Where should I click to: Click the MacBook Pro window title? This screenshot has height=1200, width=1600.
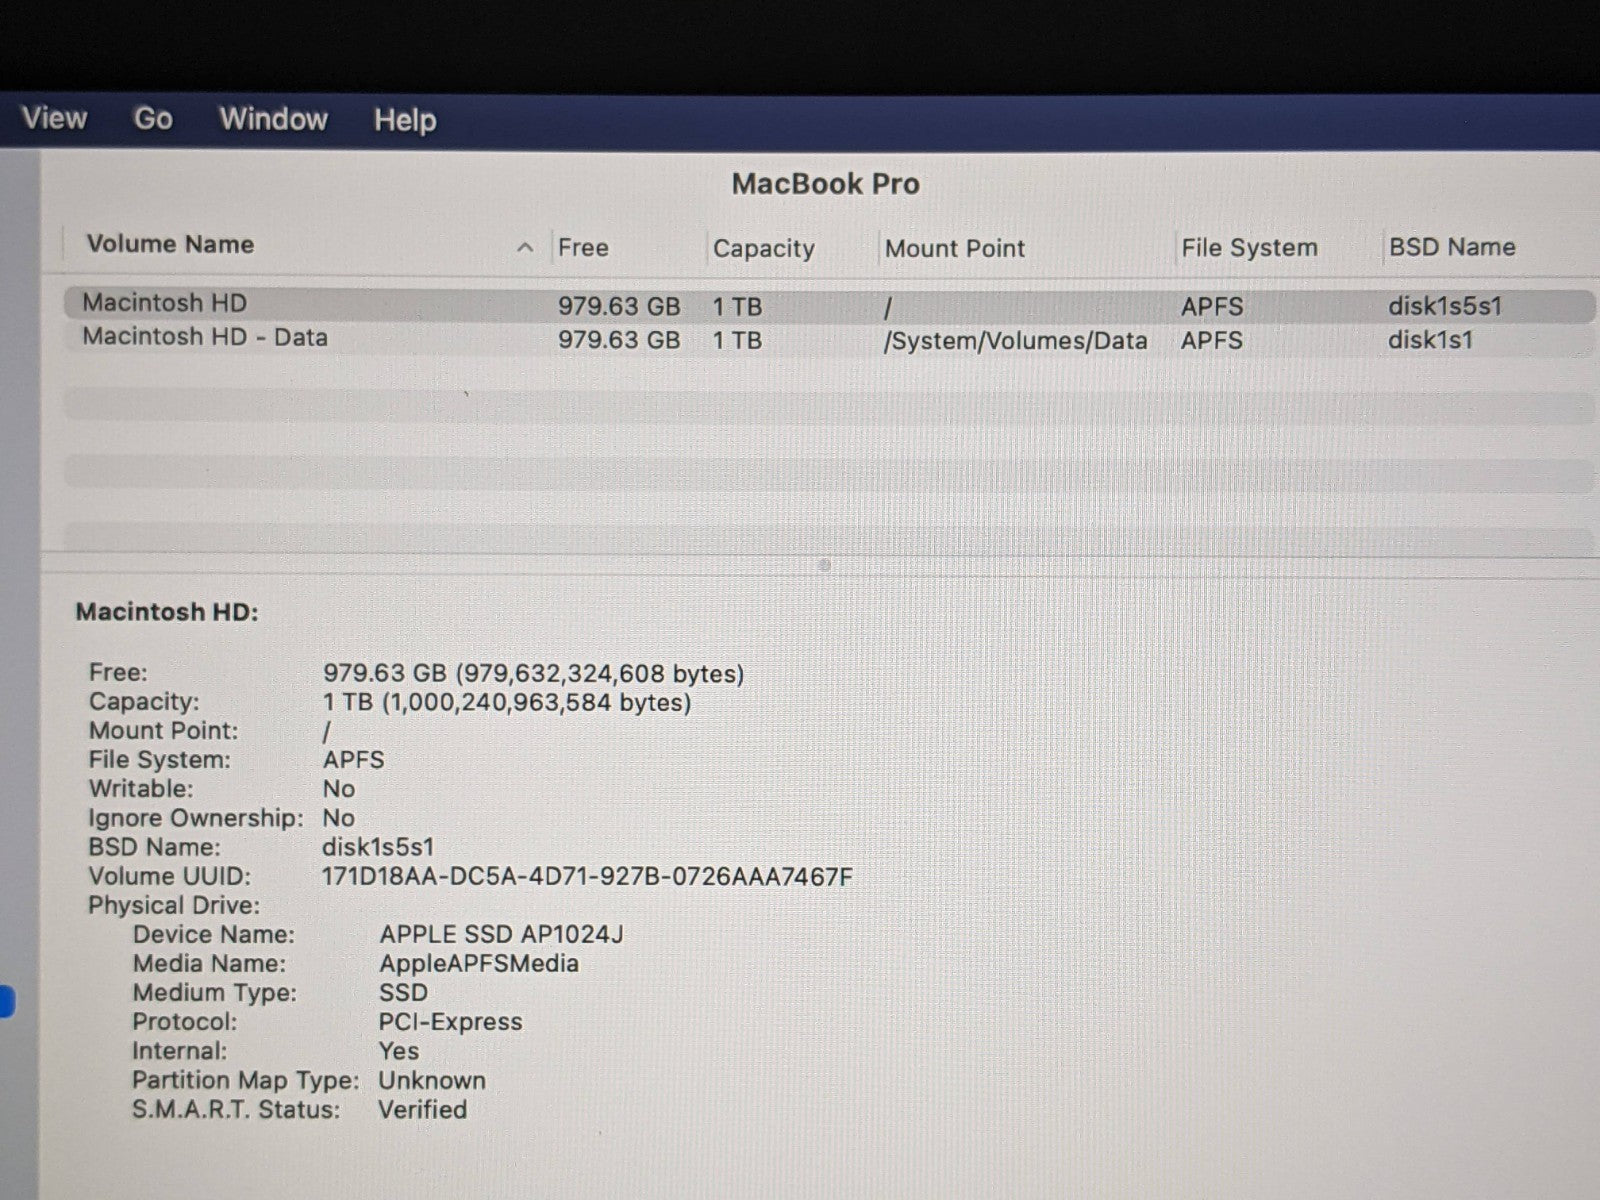825,184
